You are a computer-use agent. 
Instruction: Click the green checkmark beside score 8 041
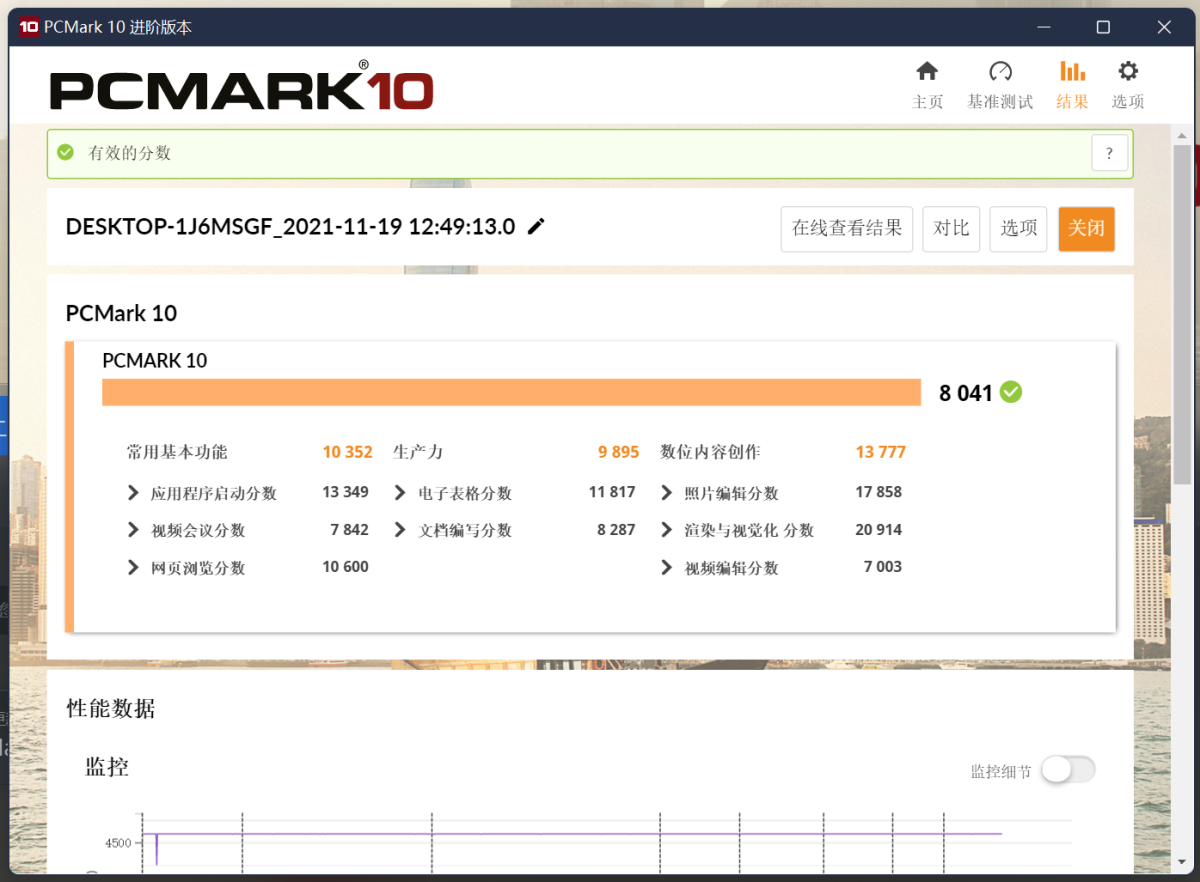click(1011, 392)
